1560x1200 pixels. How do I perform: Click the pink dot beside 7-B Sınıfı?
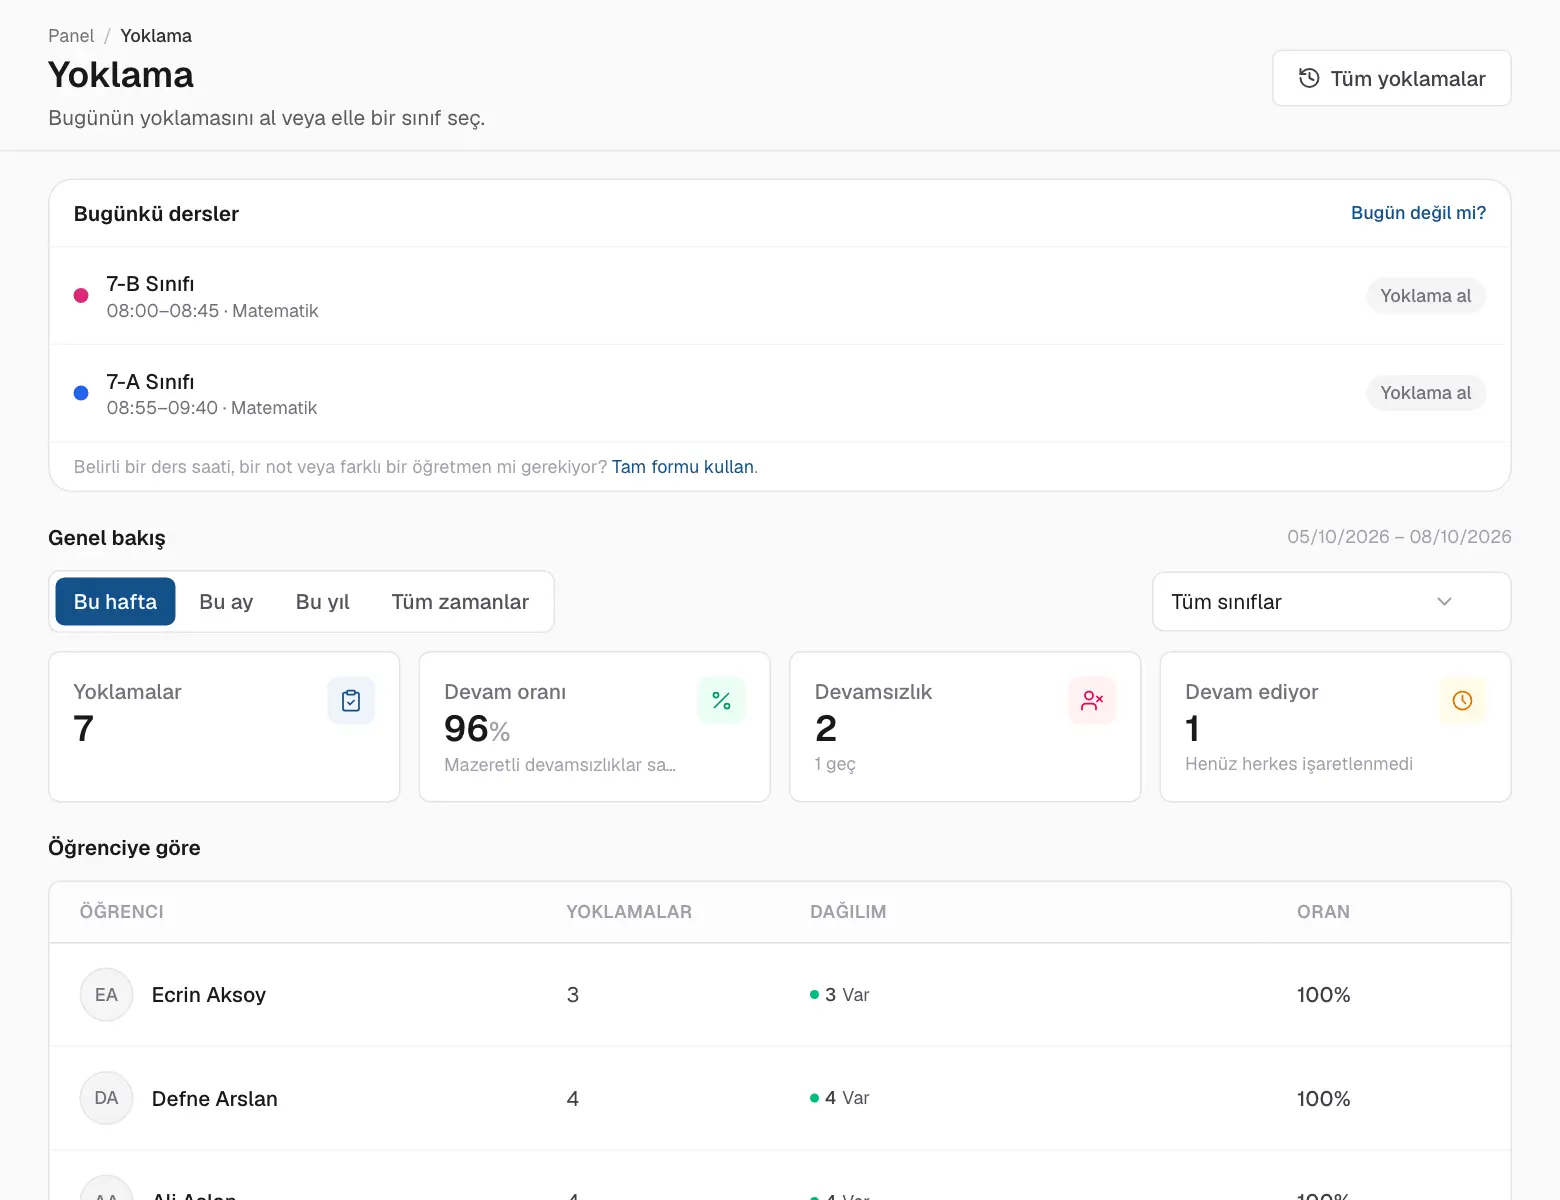click(x=81, y=296)
